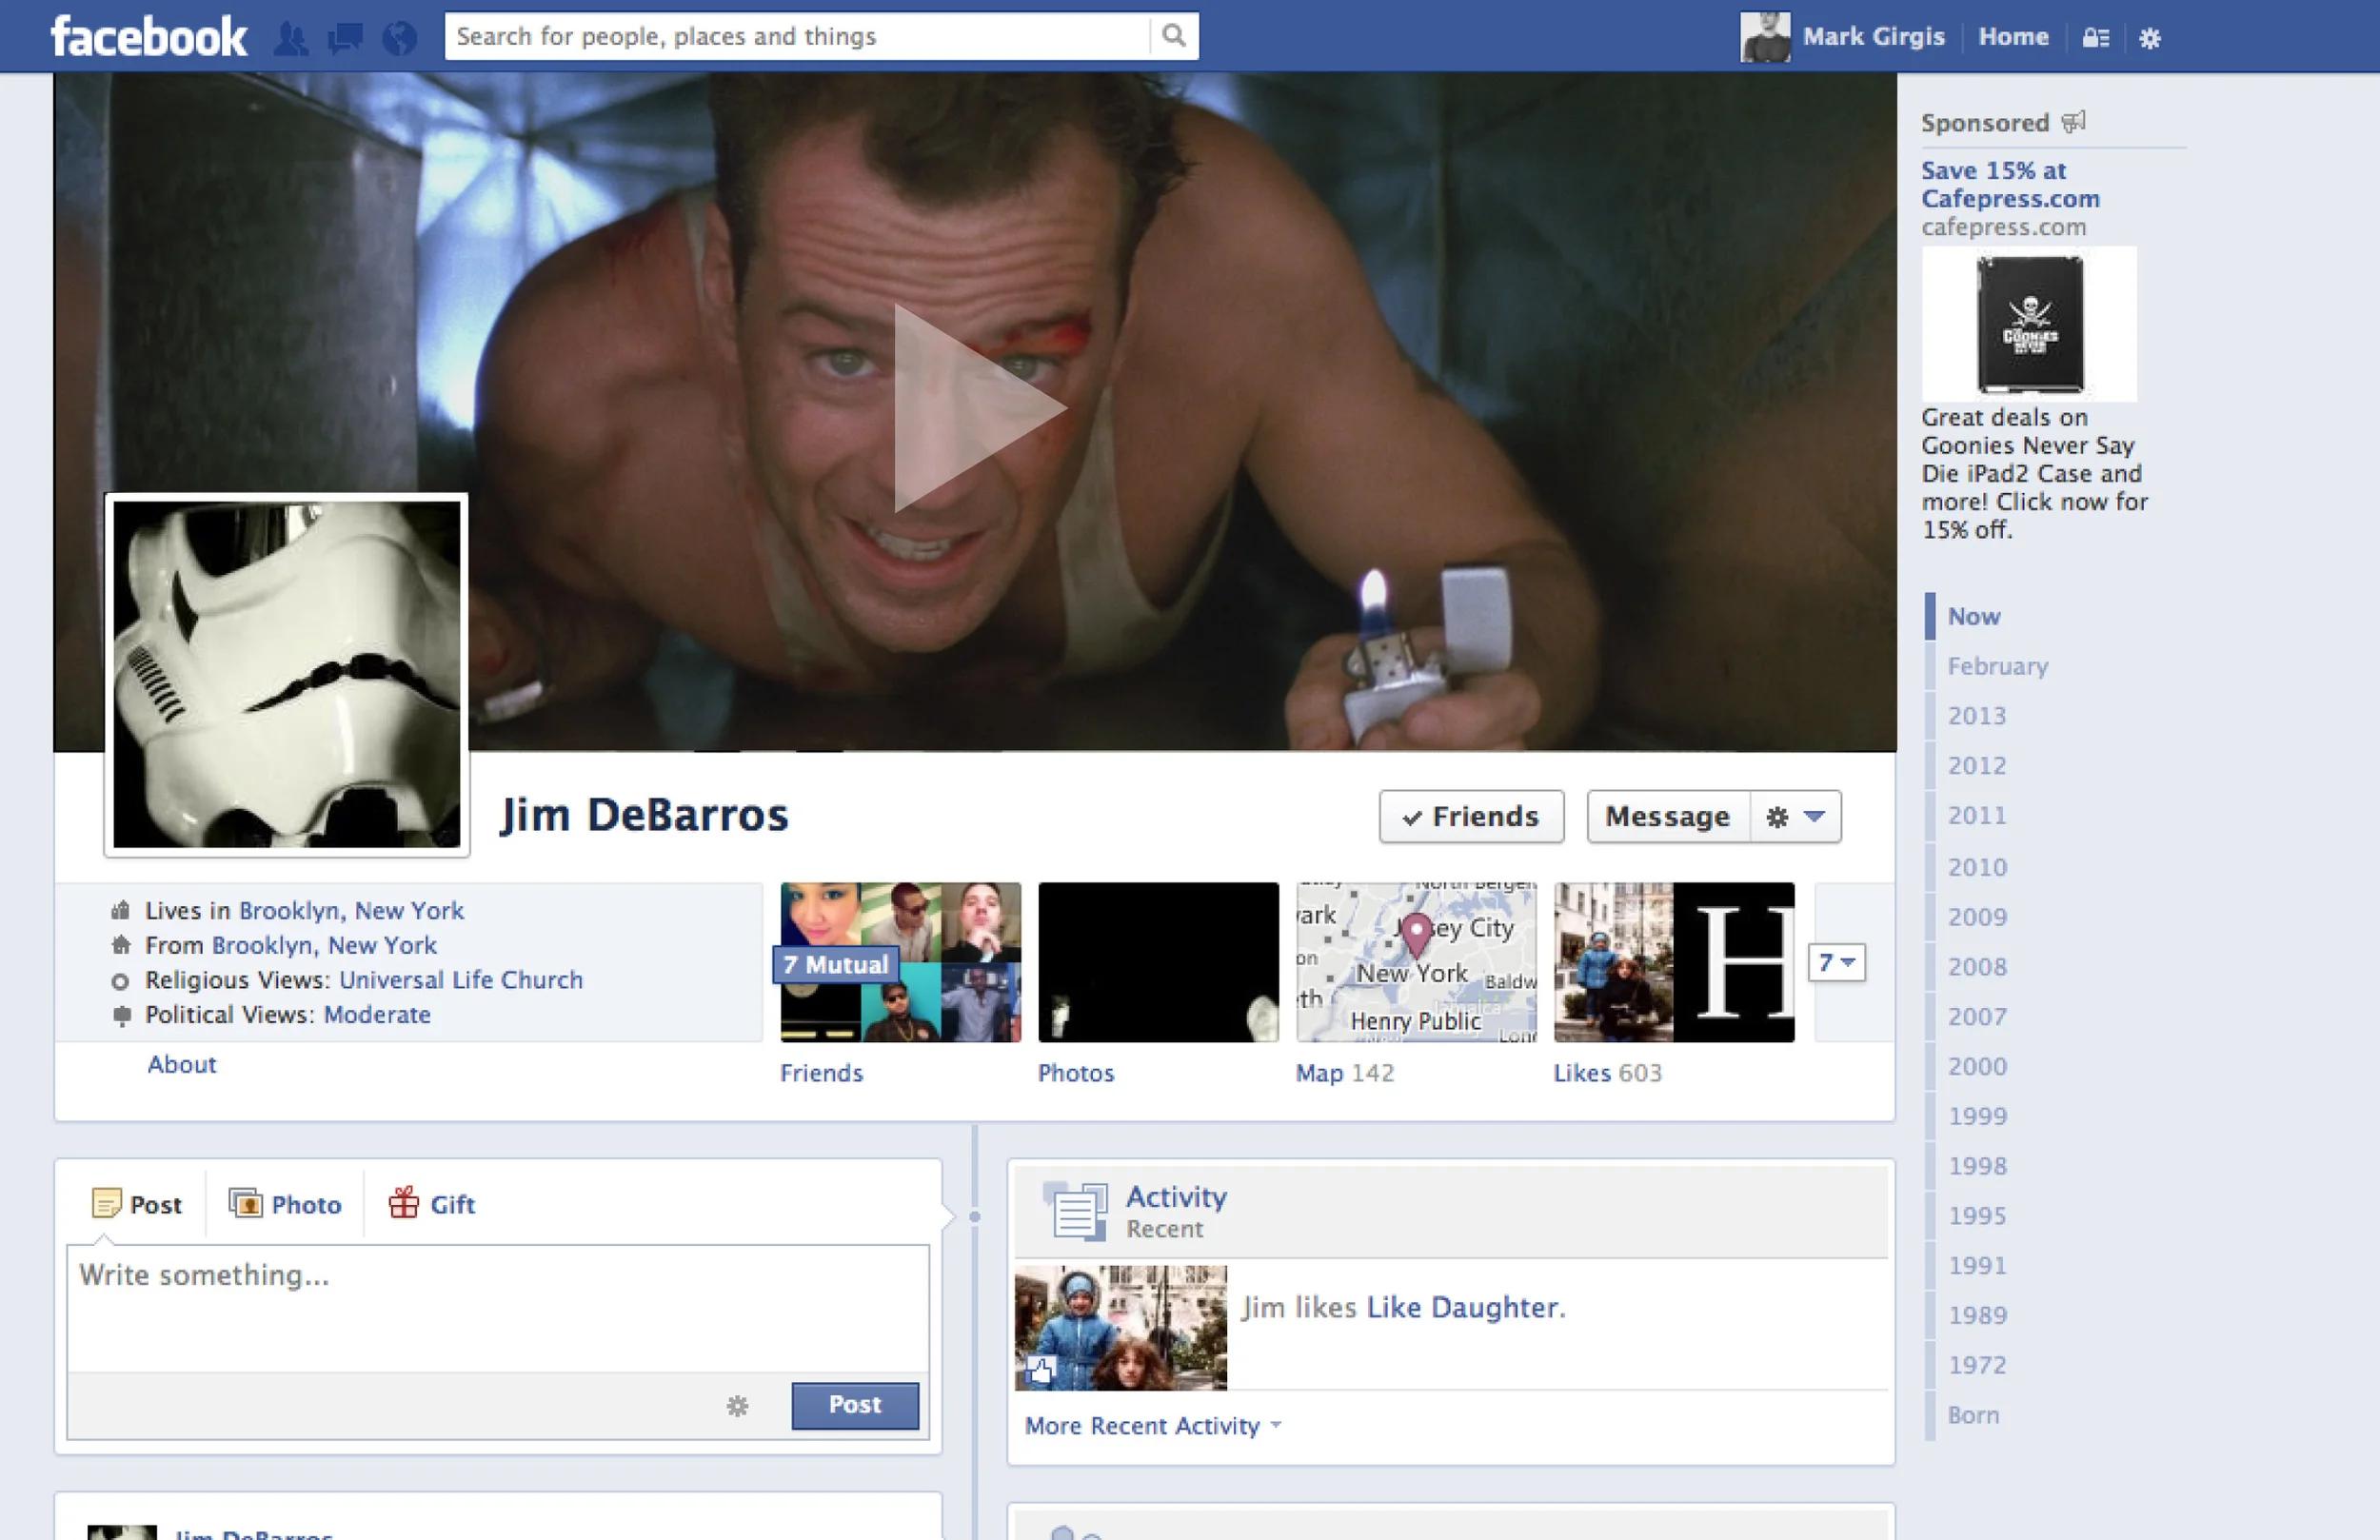Click From Brooklyn, New York link
Image resolution: width=2380 pixels, height=1540 pixels.
click(324, 945)
